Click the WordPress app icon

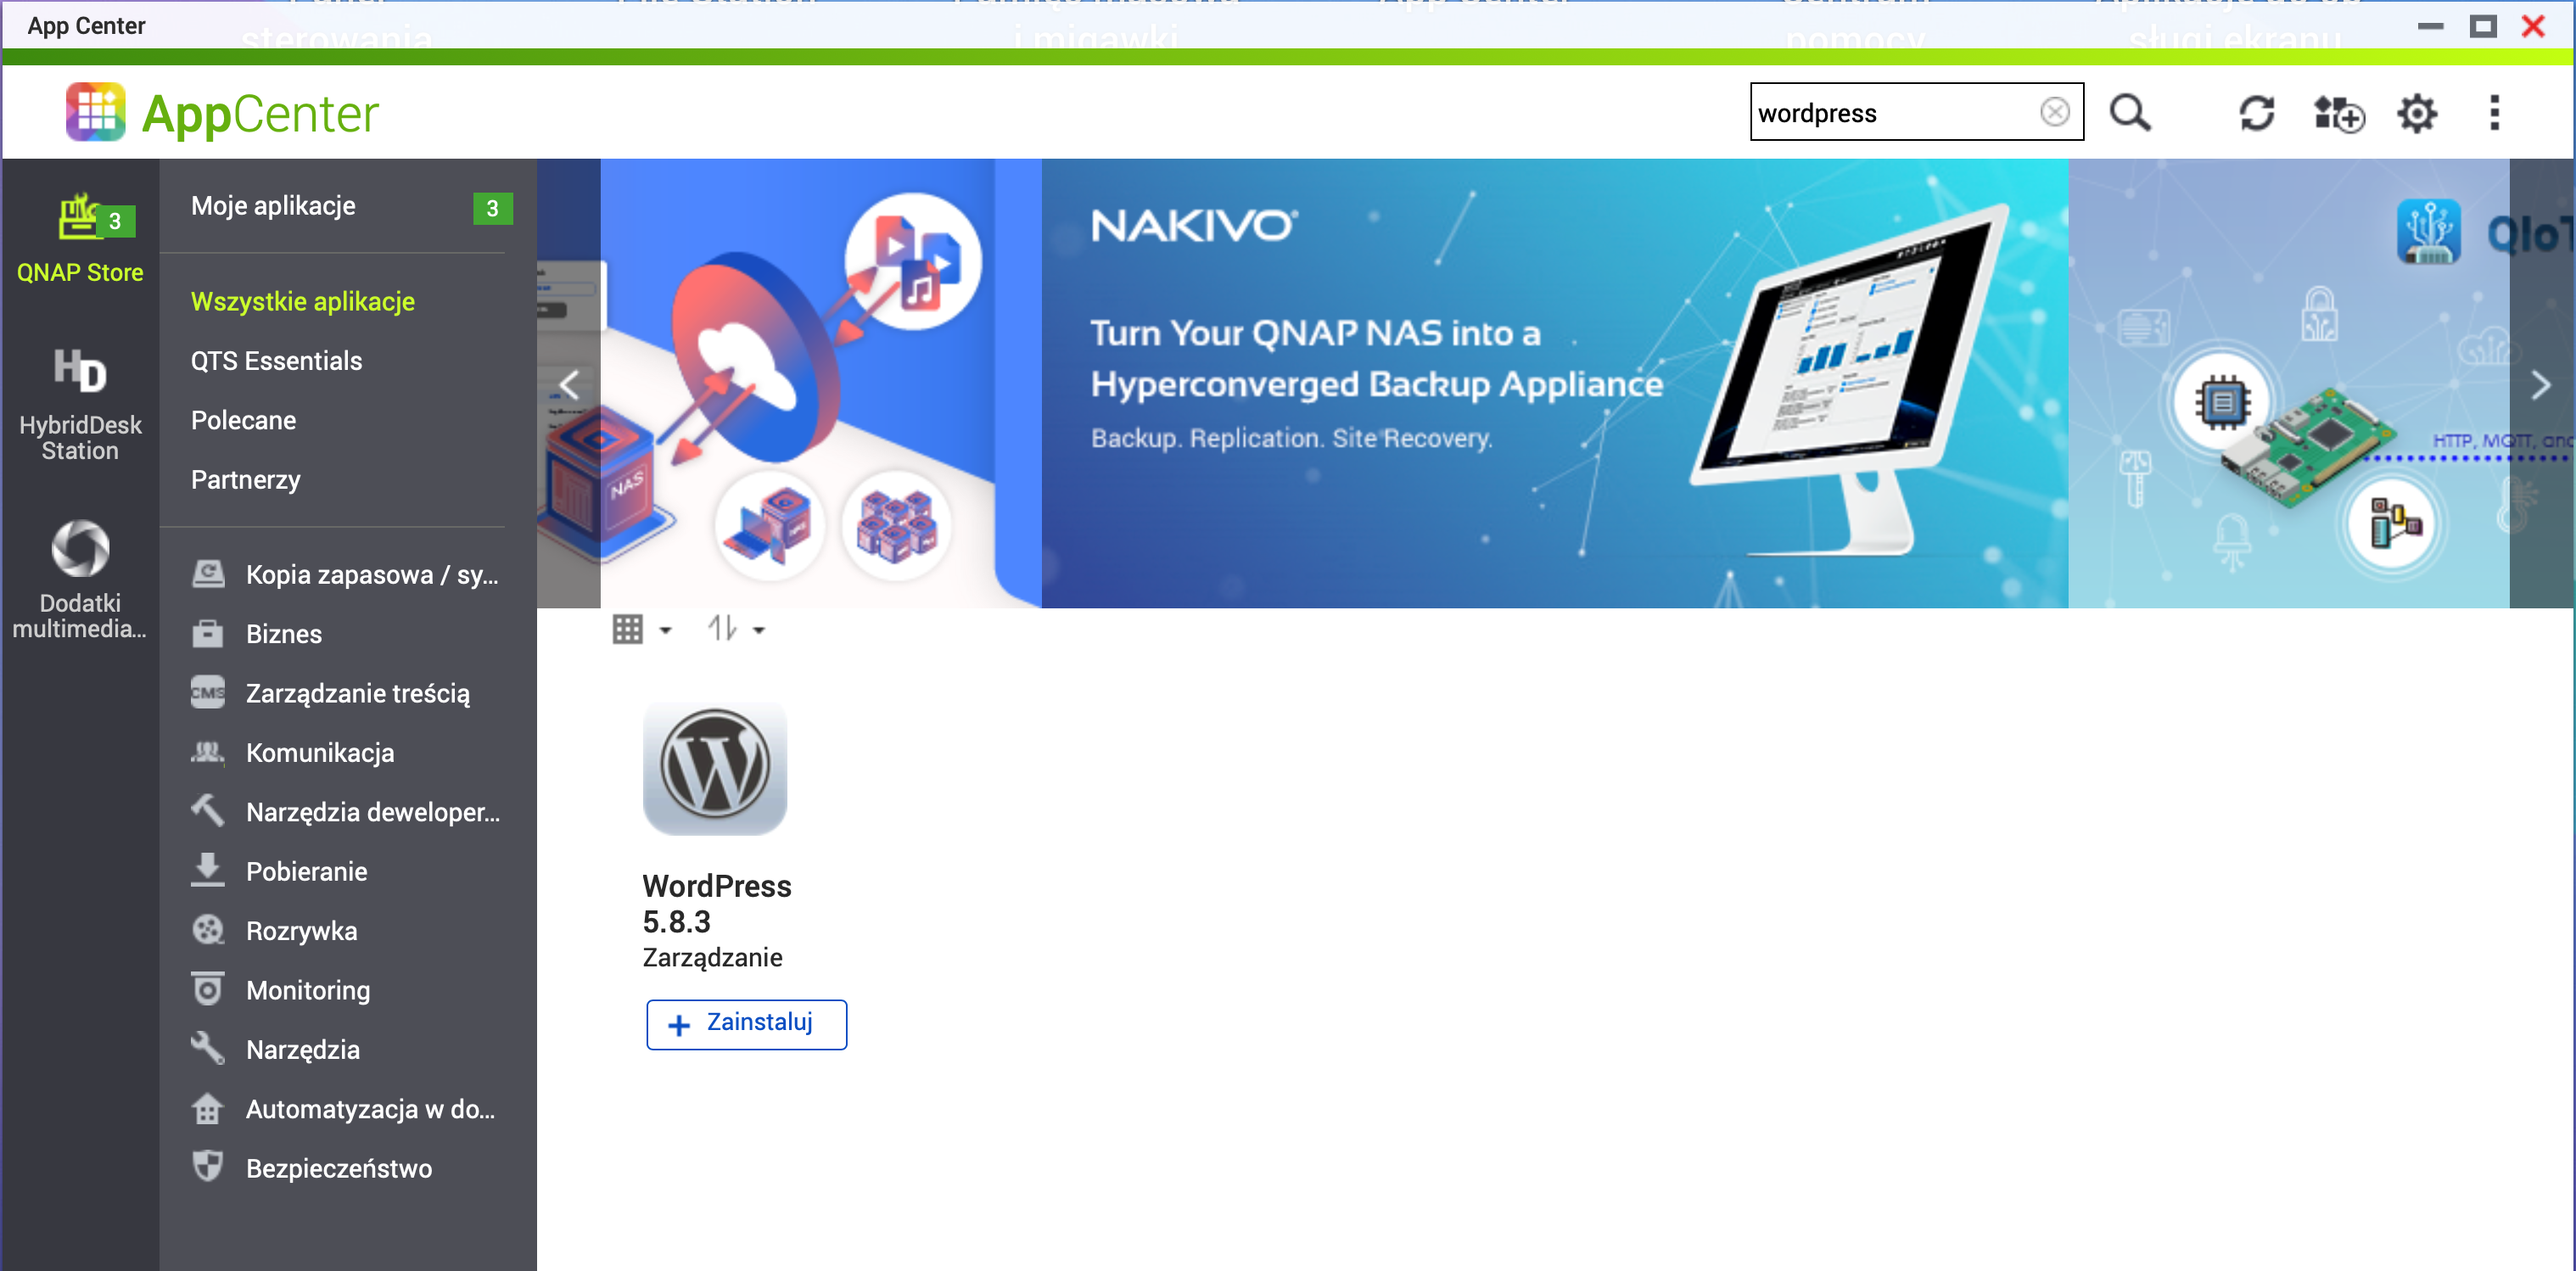pyautogui.click(x=714, y=768)
